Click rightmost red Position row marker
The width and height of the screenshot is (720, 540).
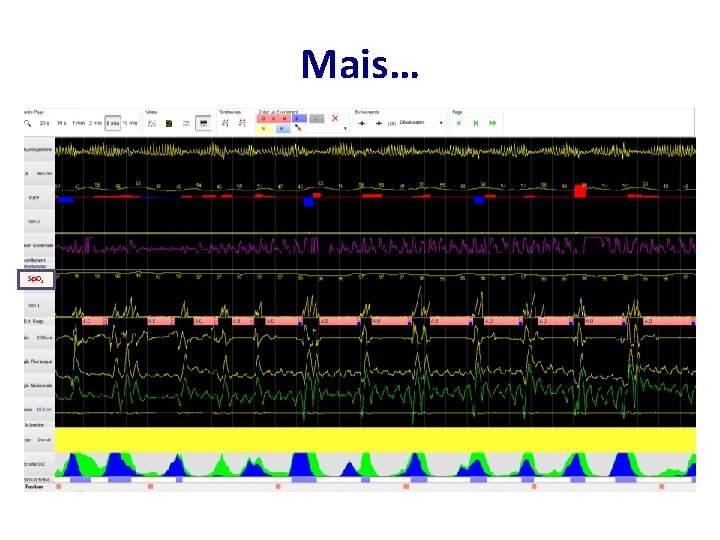pyautogui.click(x=661, y=486)
